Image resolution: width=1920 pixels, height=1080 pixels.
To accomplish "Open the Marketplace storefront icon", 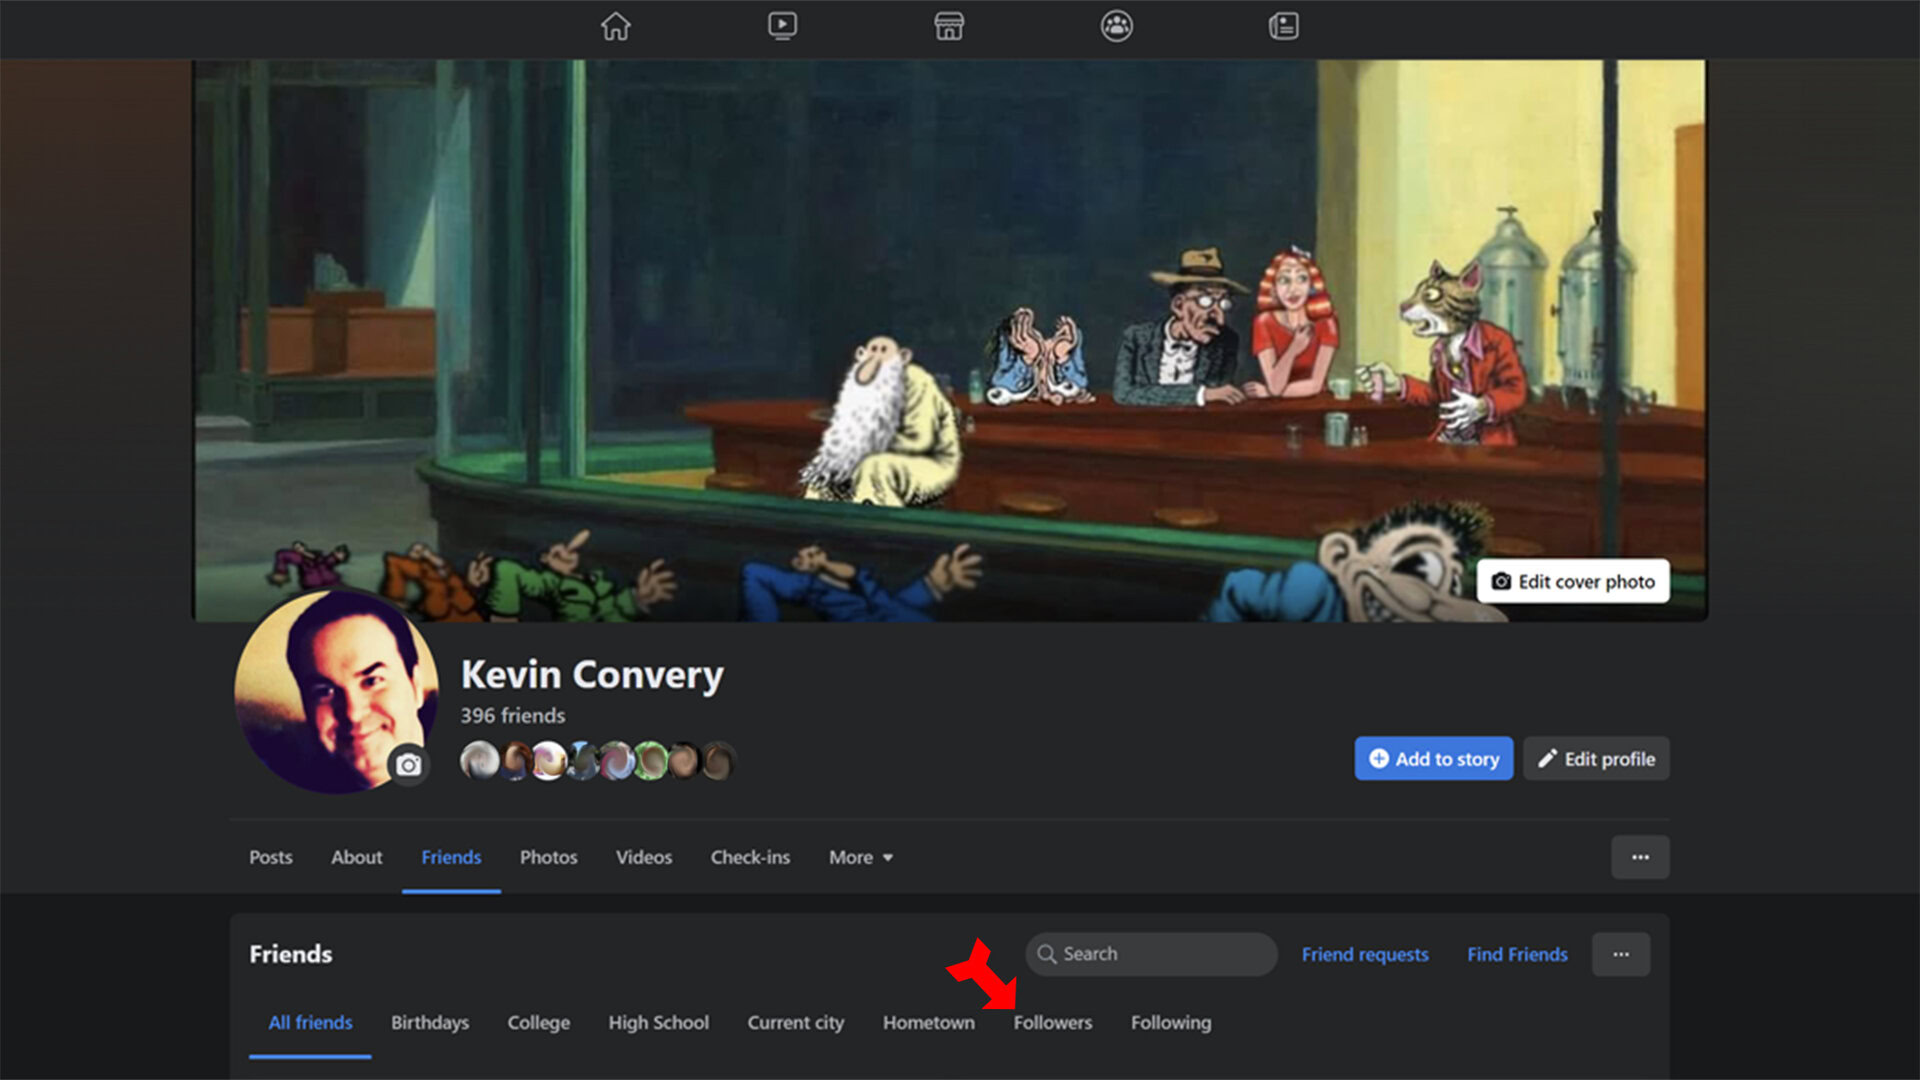I will click(949, 26).
